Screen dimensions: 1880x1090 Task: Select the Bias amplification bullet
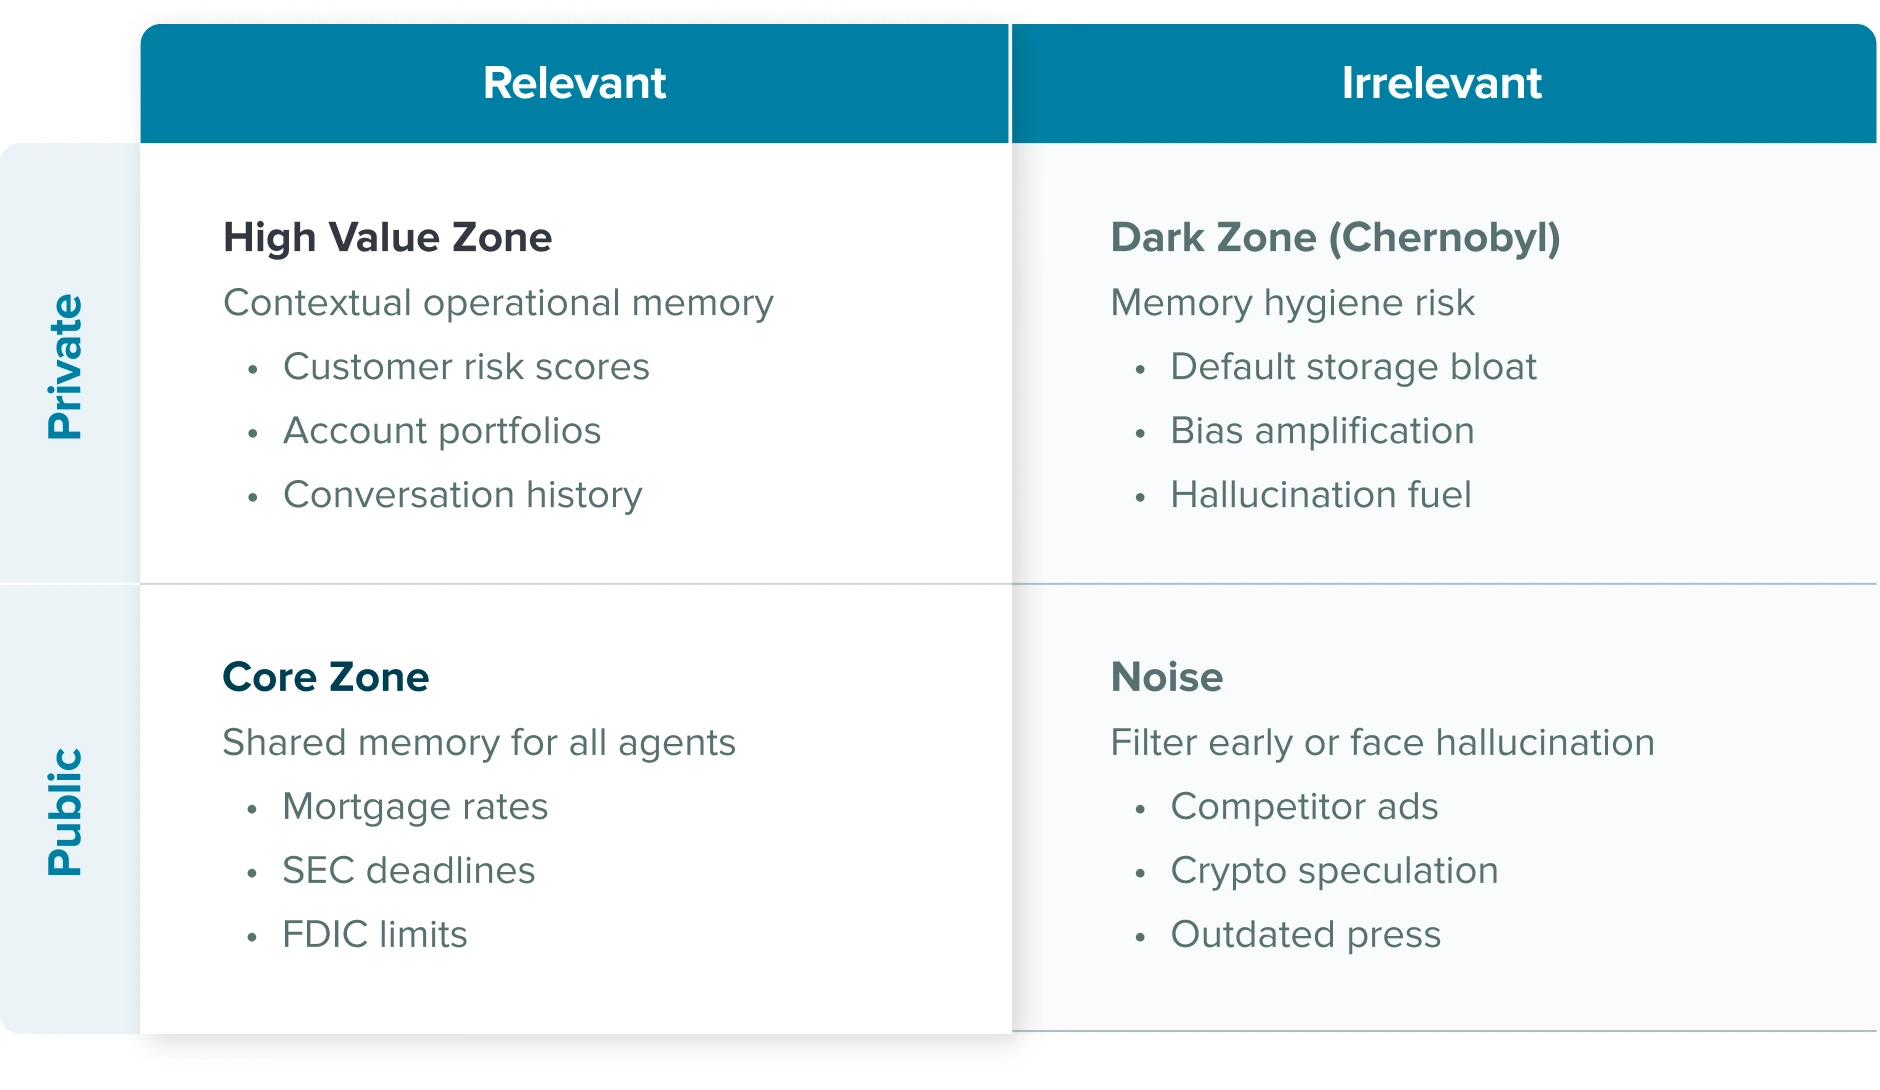[x=1322, y=431]
